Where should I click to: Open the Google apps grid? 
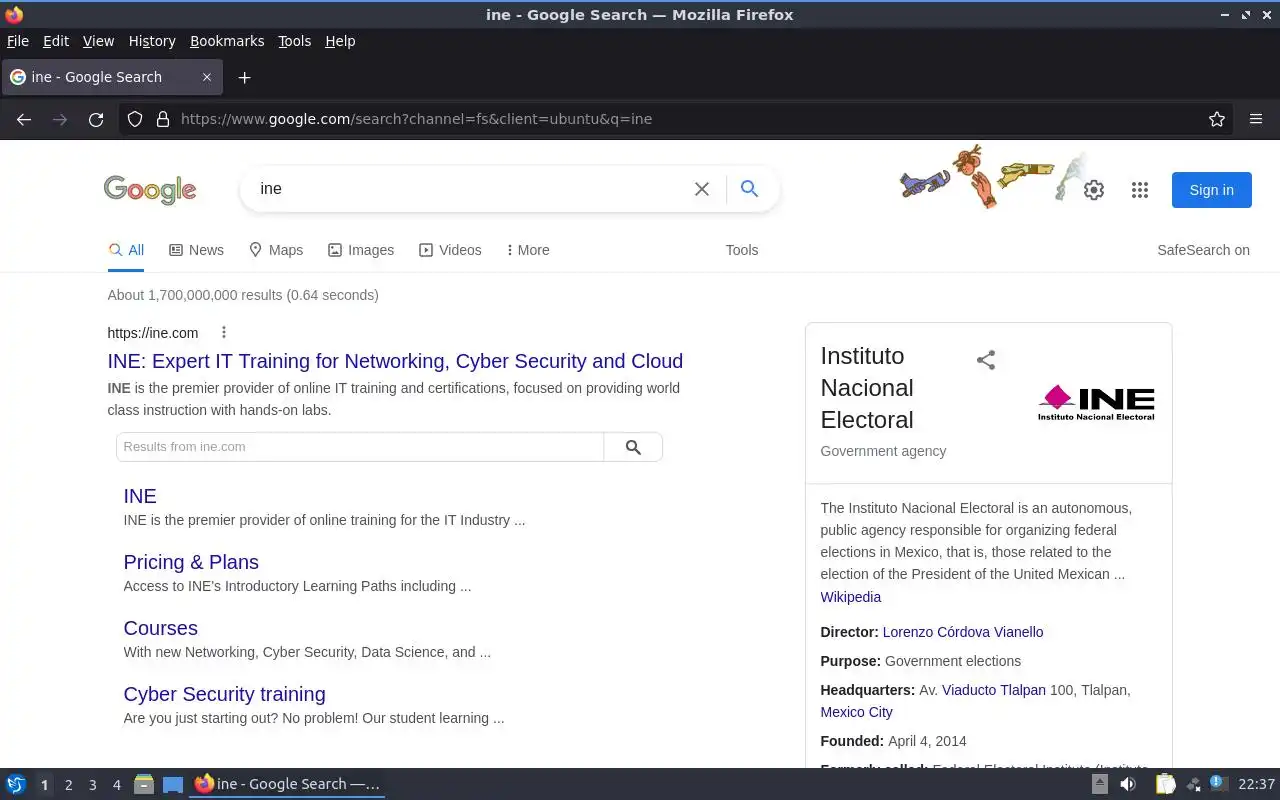1140,190
